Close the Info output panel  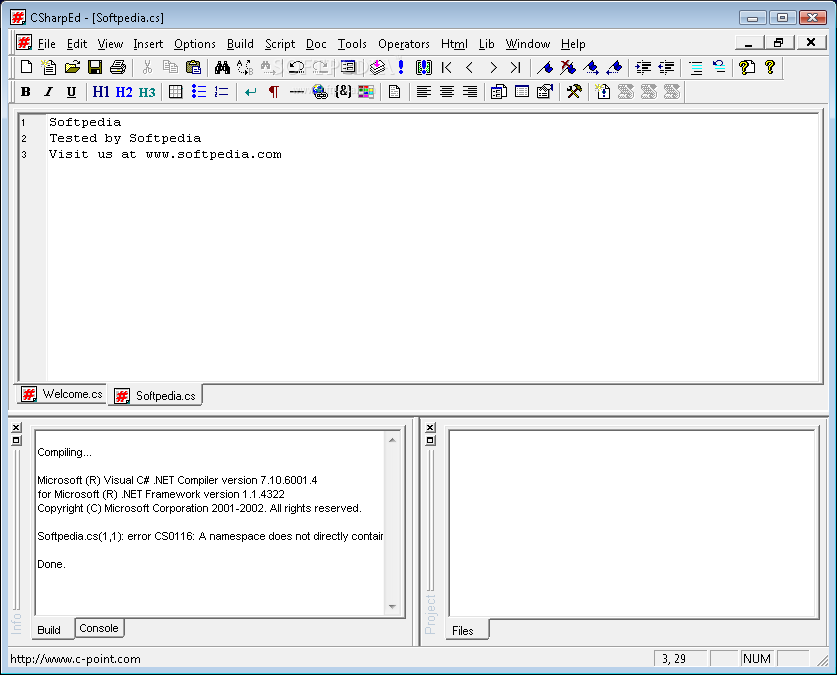(17, 427)
